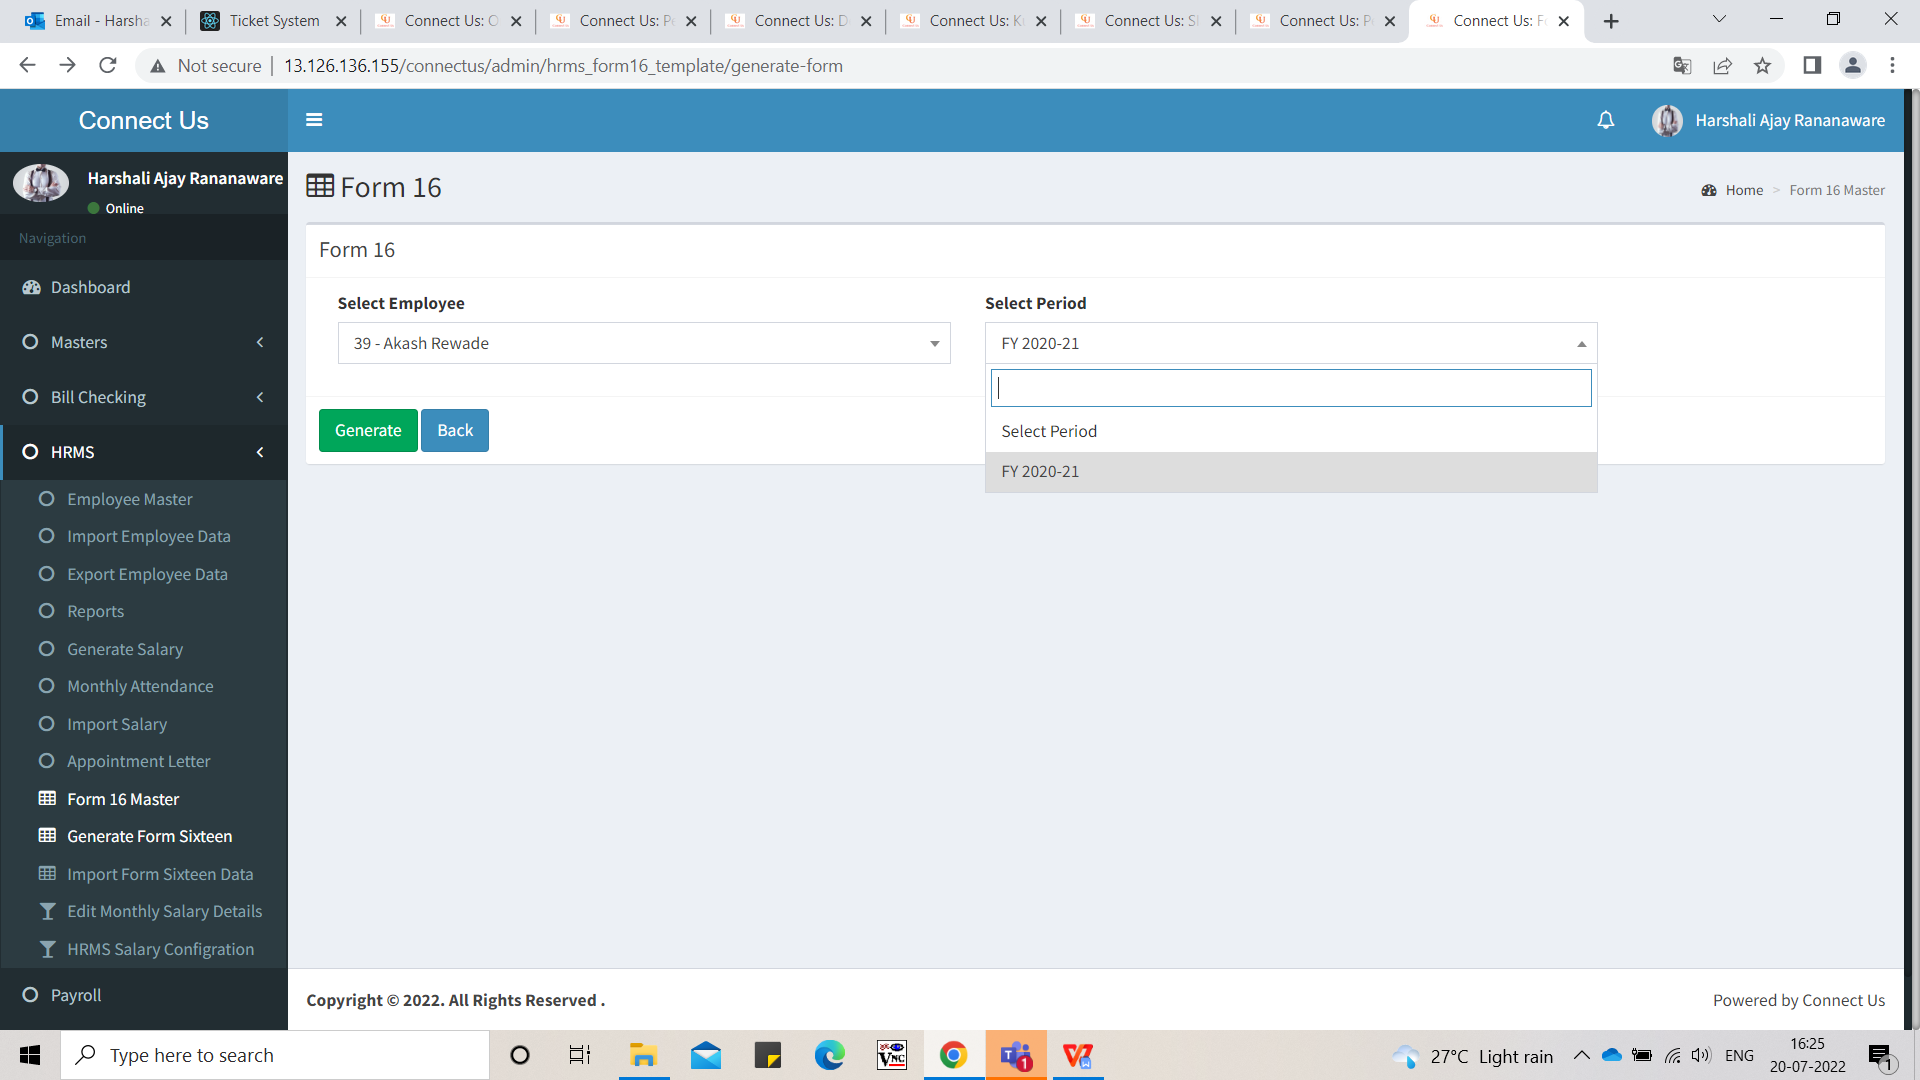Bookmark this page with the star icon
This screenshot has height=1080, width=1920.
click(x=1762, y=66)
